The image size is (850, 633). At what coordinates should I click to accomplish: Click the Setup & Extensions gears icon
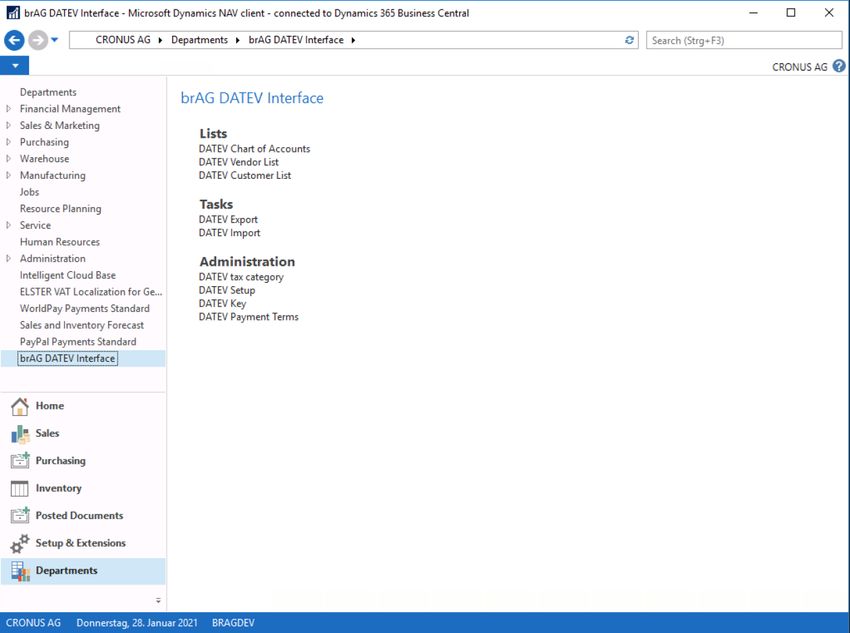pos(20,543)
